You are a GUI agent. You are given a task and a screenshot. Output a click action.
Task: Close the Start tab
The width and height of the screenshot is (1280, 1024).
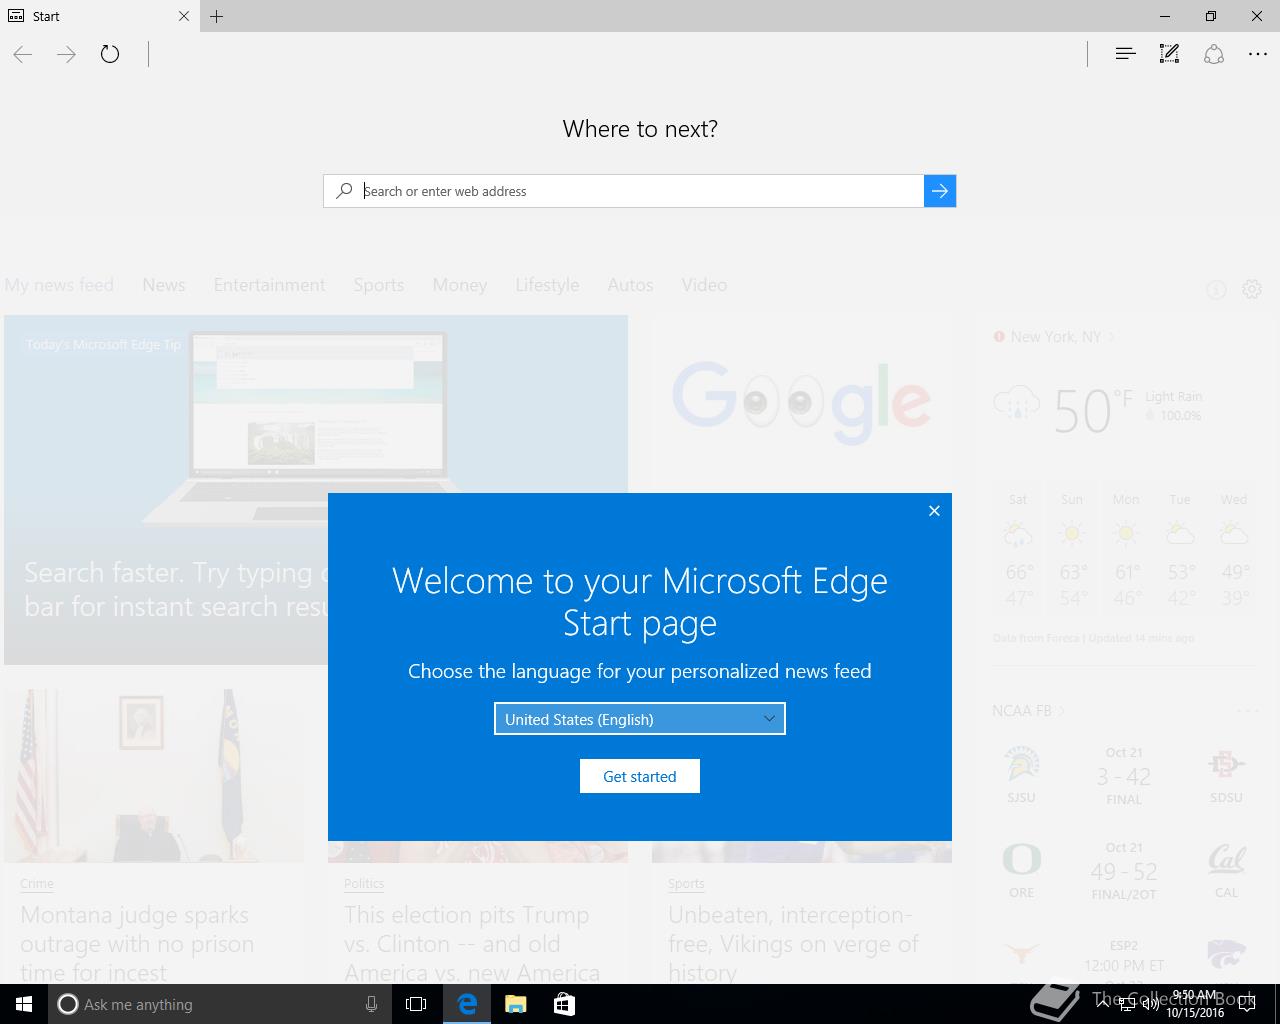(184, 16)
